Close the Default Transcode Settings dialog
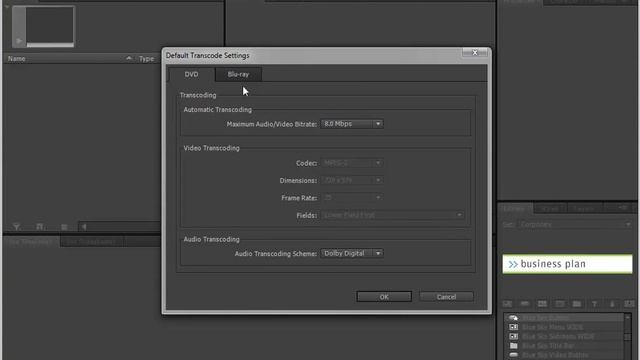The image size is (640, 360). click(x=475, y=53)
